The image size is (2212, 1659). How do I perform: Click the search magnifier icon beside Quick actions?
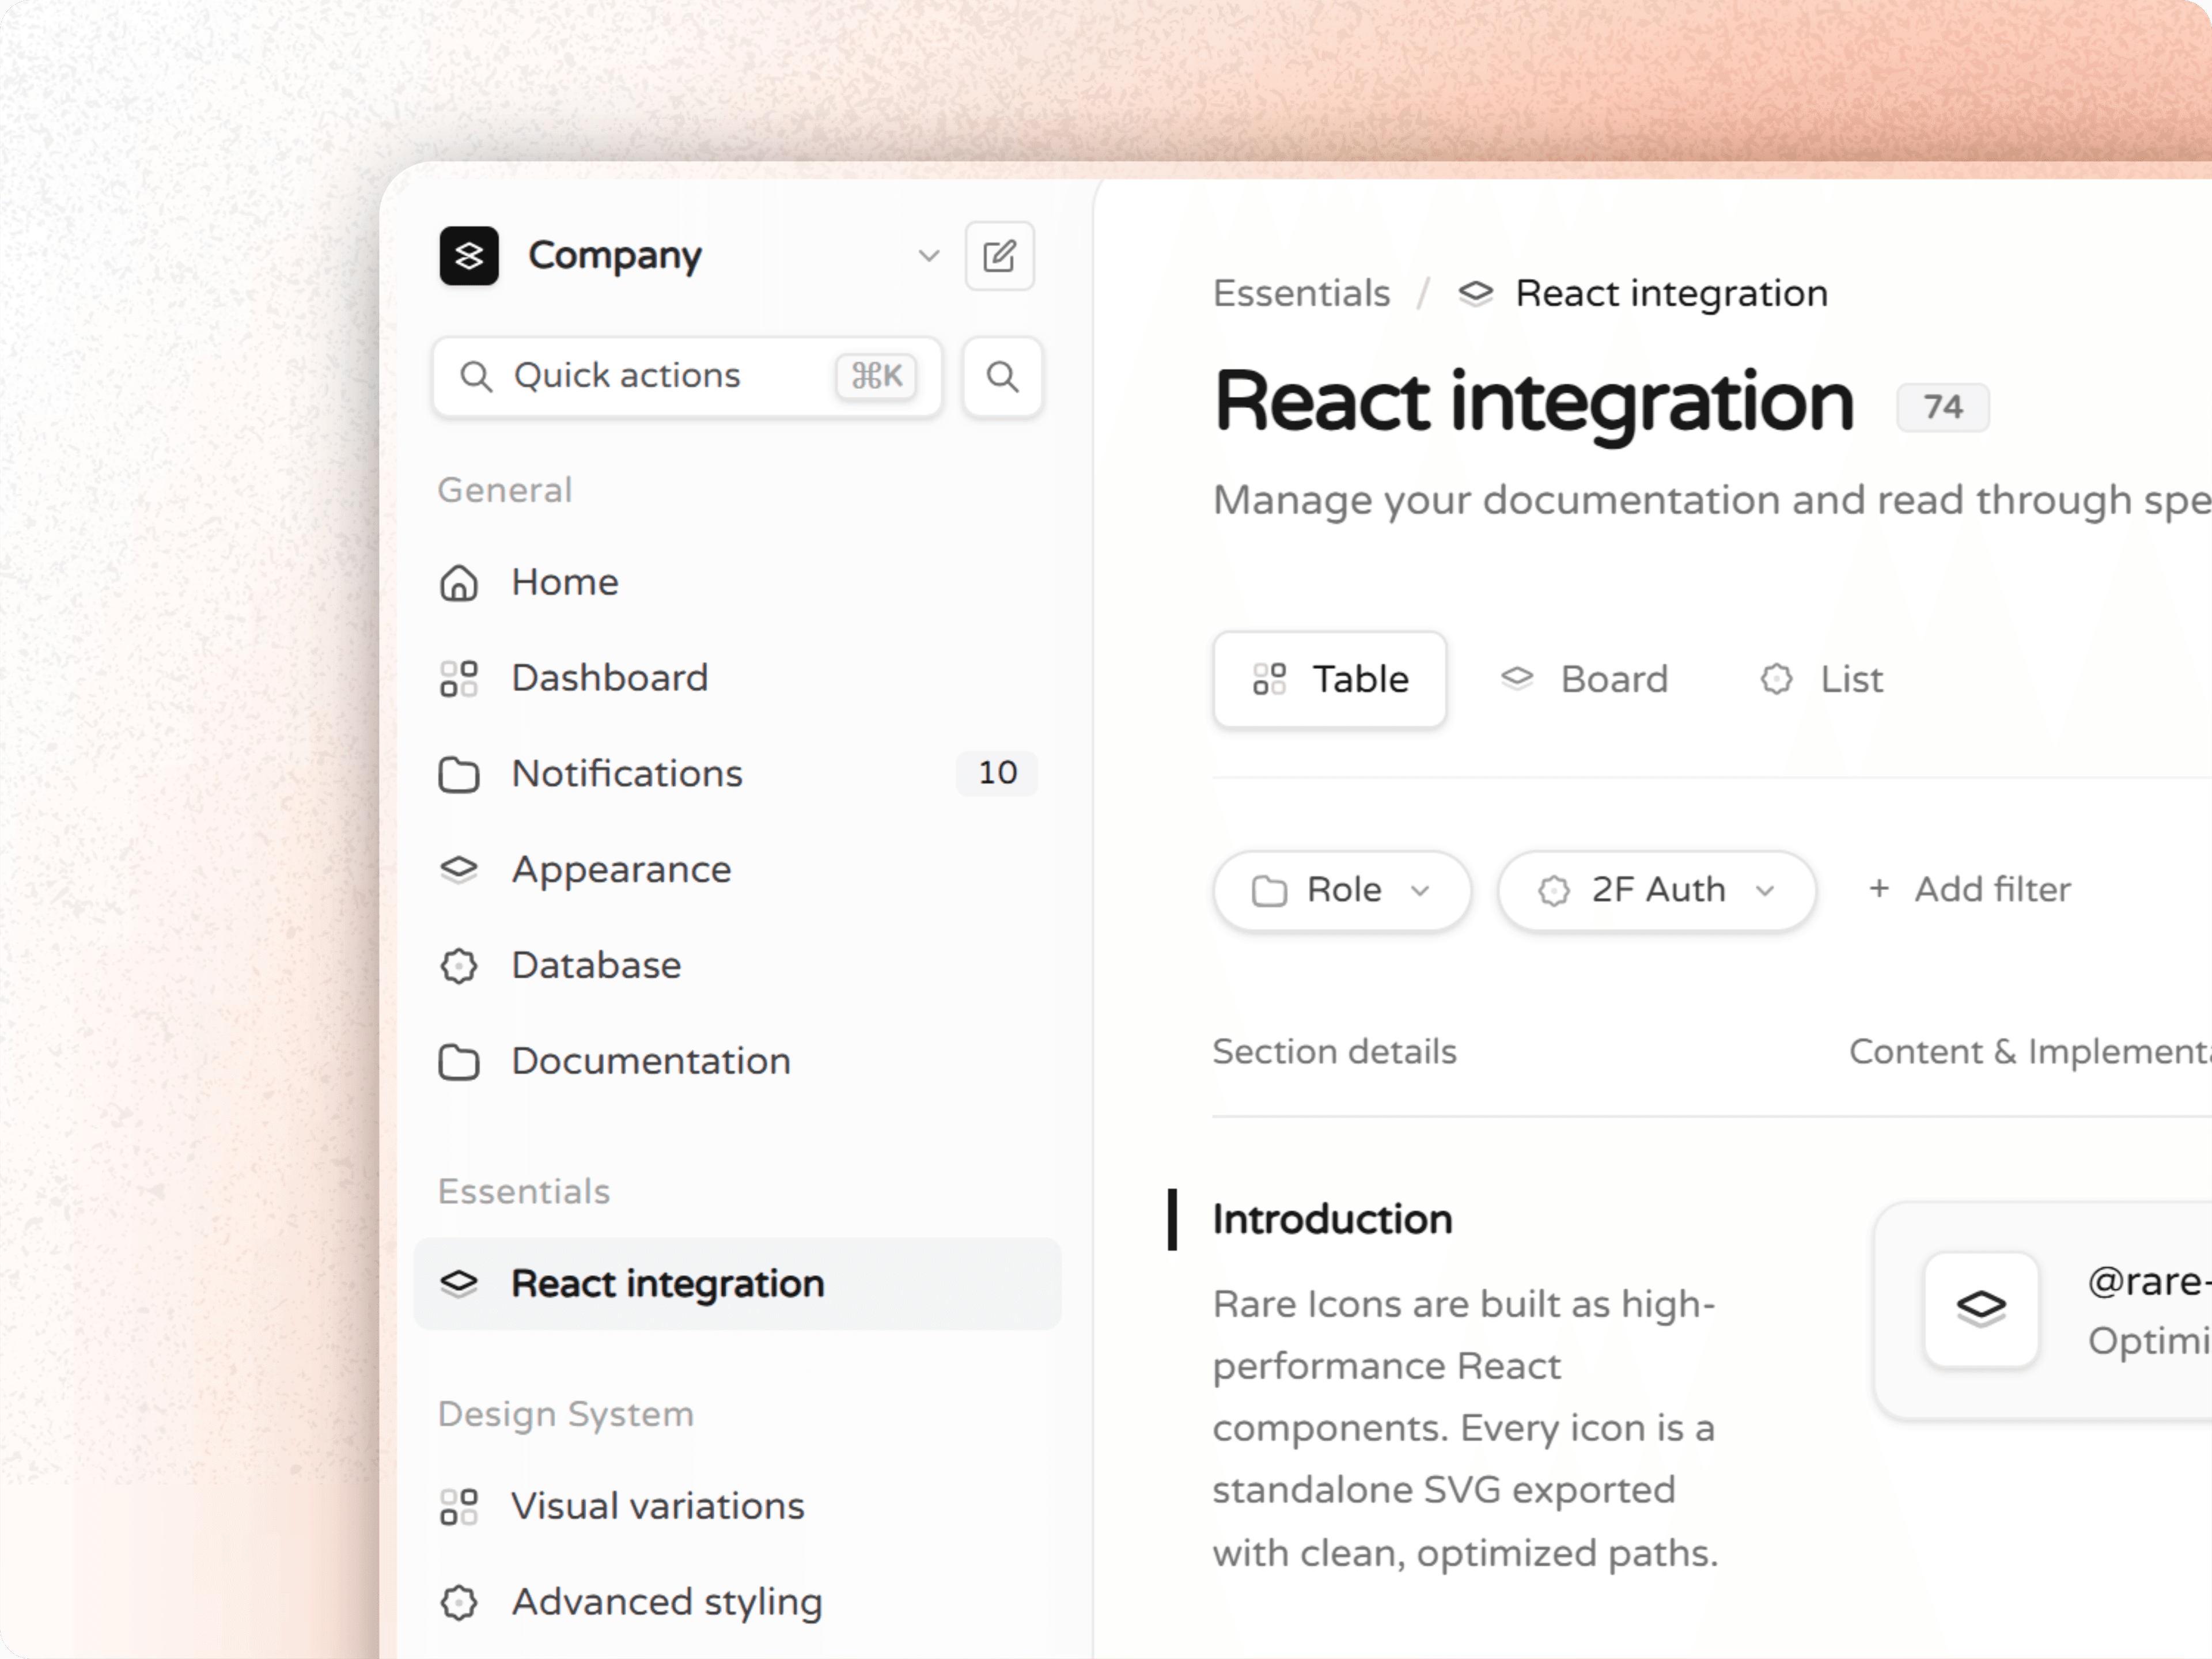(1002, 377)
